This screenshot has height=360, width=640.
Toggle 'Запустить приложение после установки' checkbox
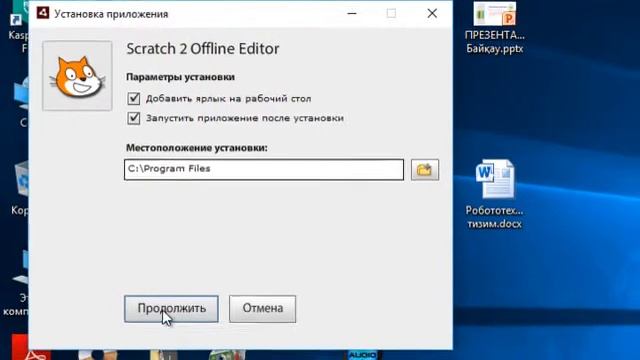134,118
